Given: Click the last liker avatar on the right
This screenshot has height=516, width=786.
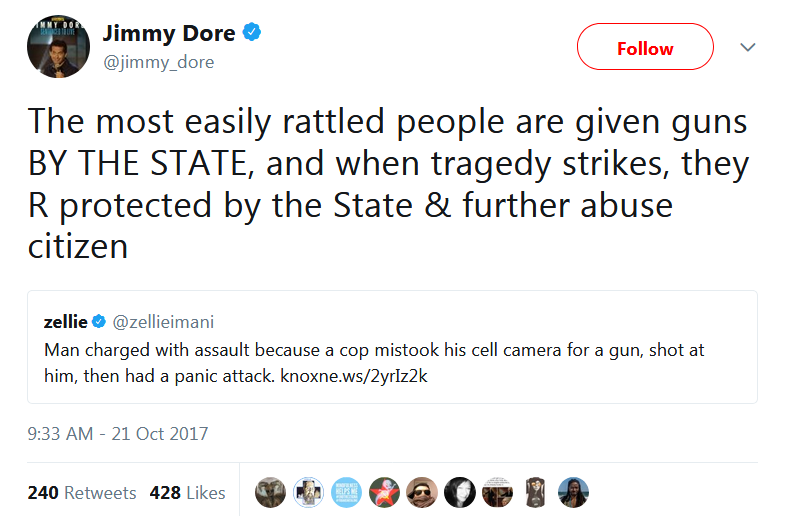Looking at the screenshot, I should [x=573, y=492].
